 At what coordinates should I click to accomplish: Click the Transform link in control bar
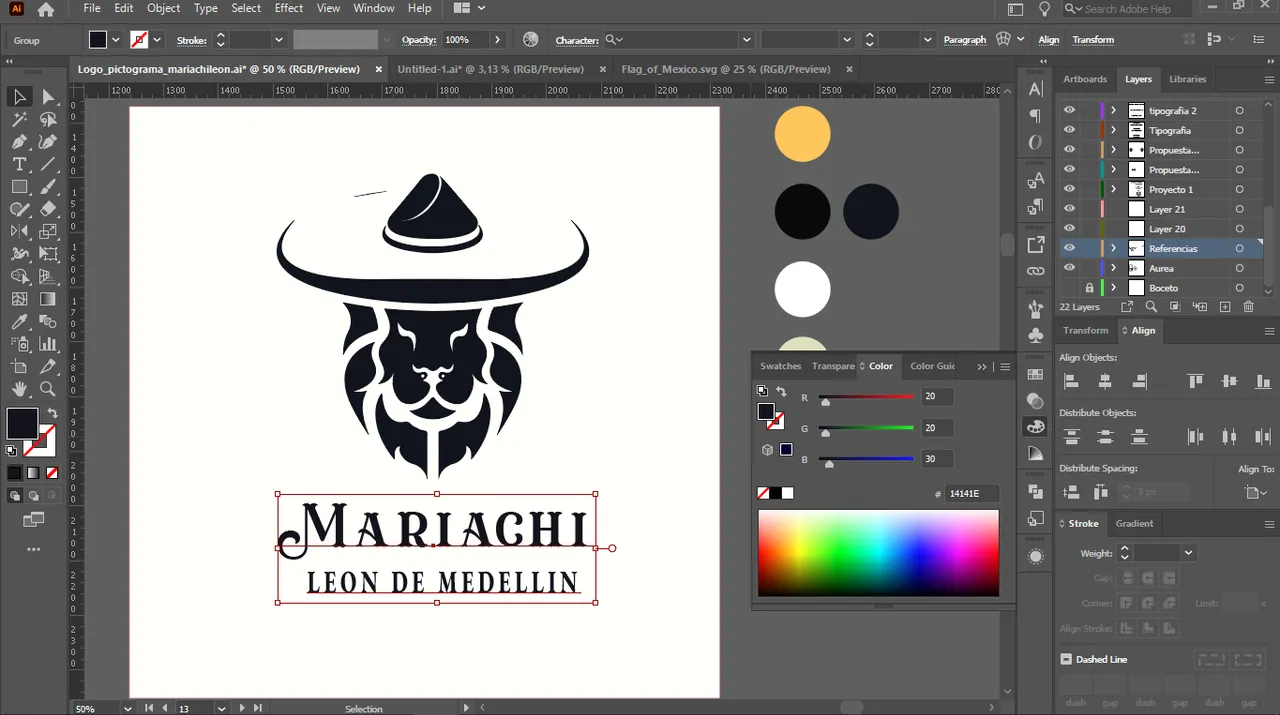1093,40
